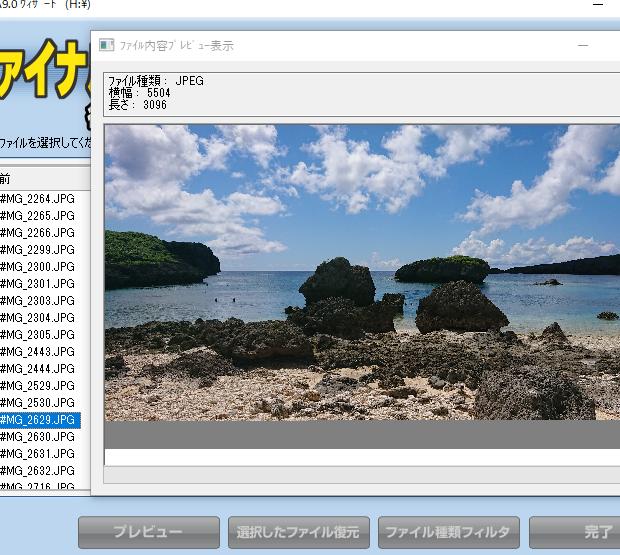Viewport: 620px width, 555px height.
Task: Click the preview window horizontal scrollbar
Action: 362,475
